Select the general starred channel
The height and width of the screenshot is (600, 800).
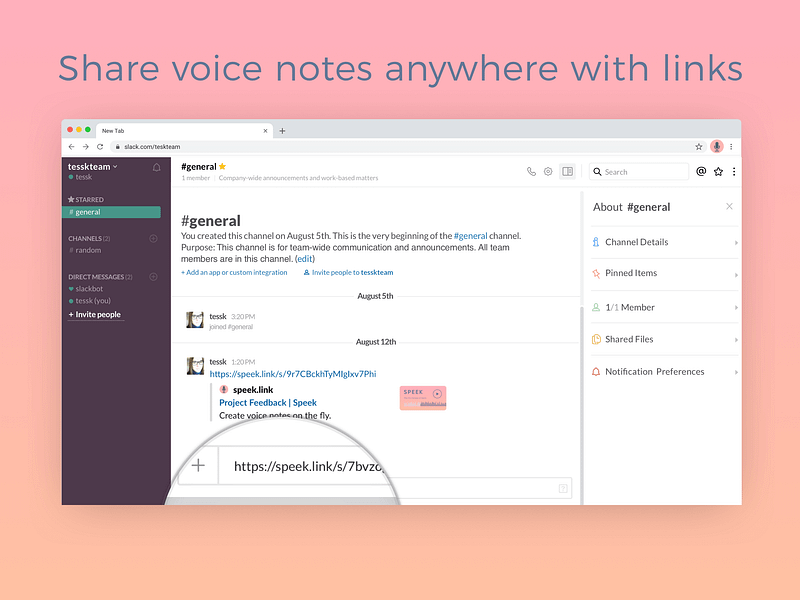point(111,212)
